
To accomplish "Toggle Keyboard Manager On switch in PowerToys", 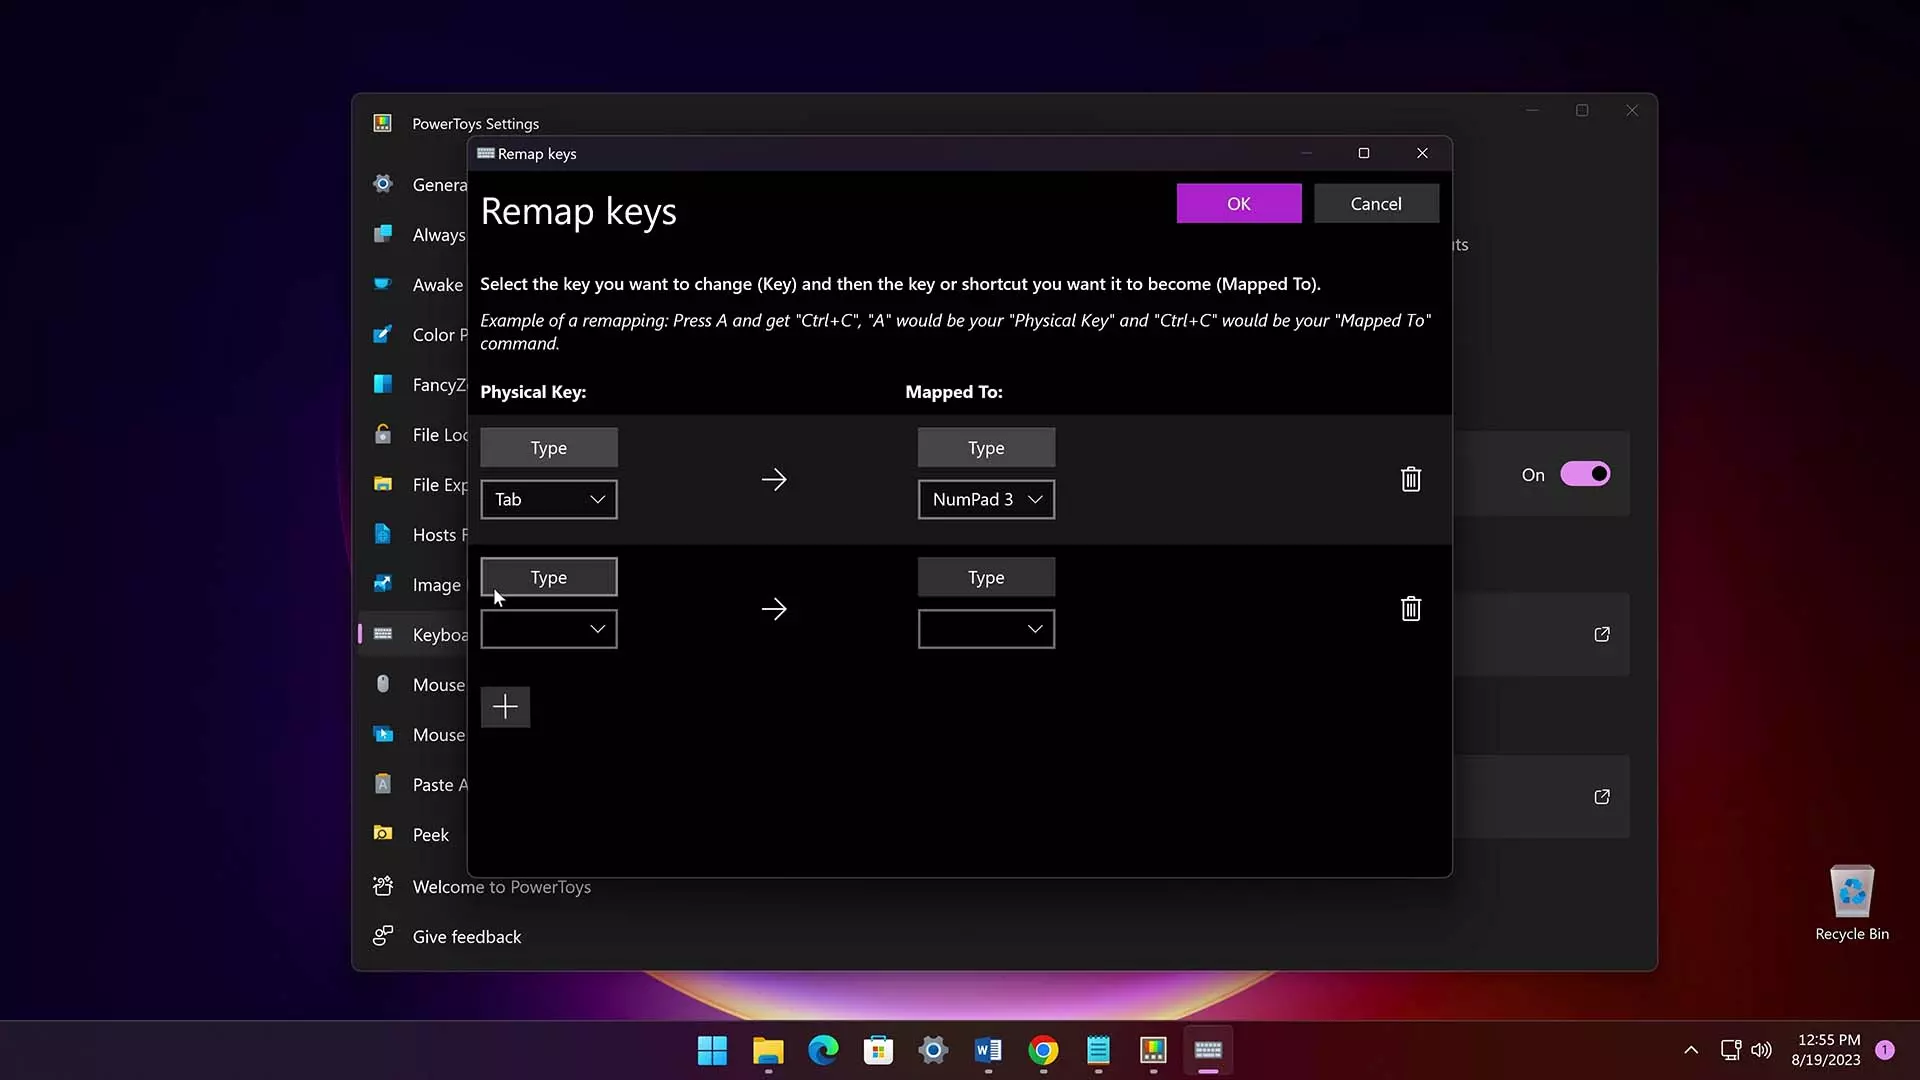I will coord(1585,474).
